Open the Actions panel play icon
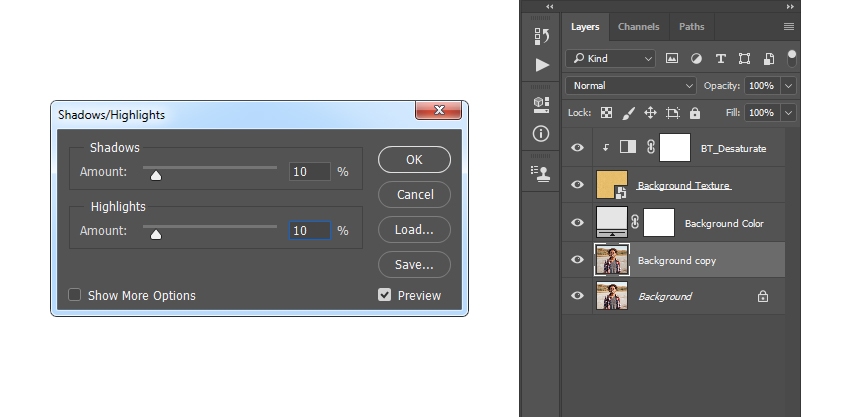 [542, 65]
